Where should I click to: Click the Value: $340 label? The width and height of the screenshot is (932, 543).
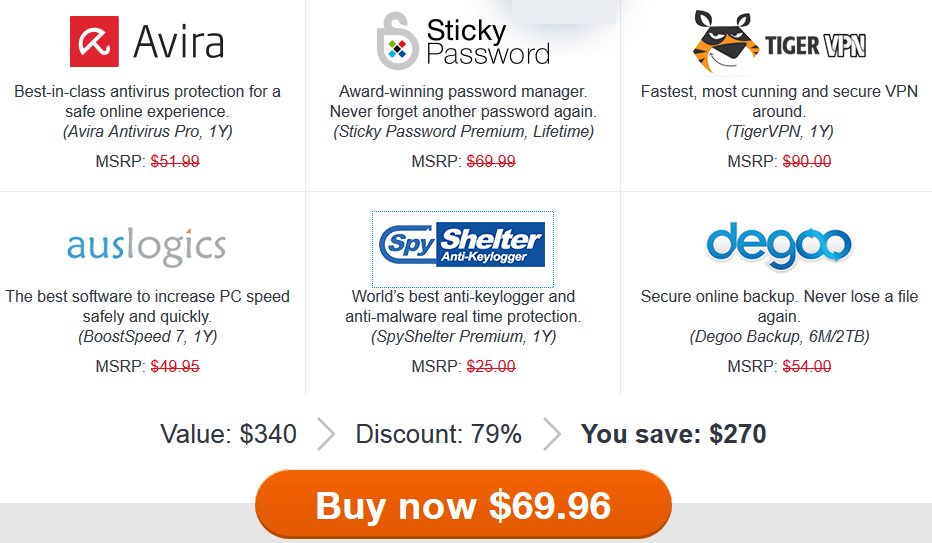pyautogui.click(x=228, y=434)
